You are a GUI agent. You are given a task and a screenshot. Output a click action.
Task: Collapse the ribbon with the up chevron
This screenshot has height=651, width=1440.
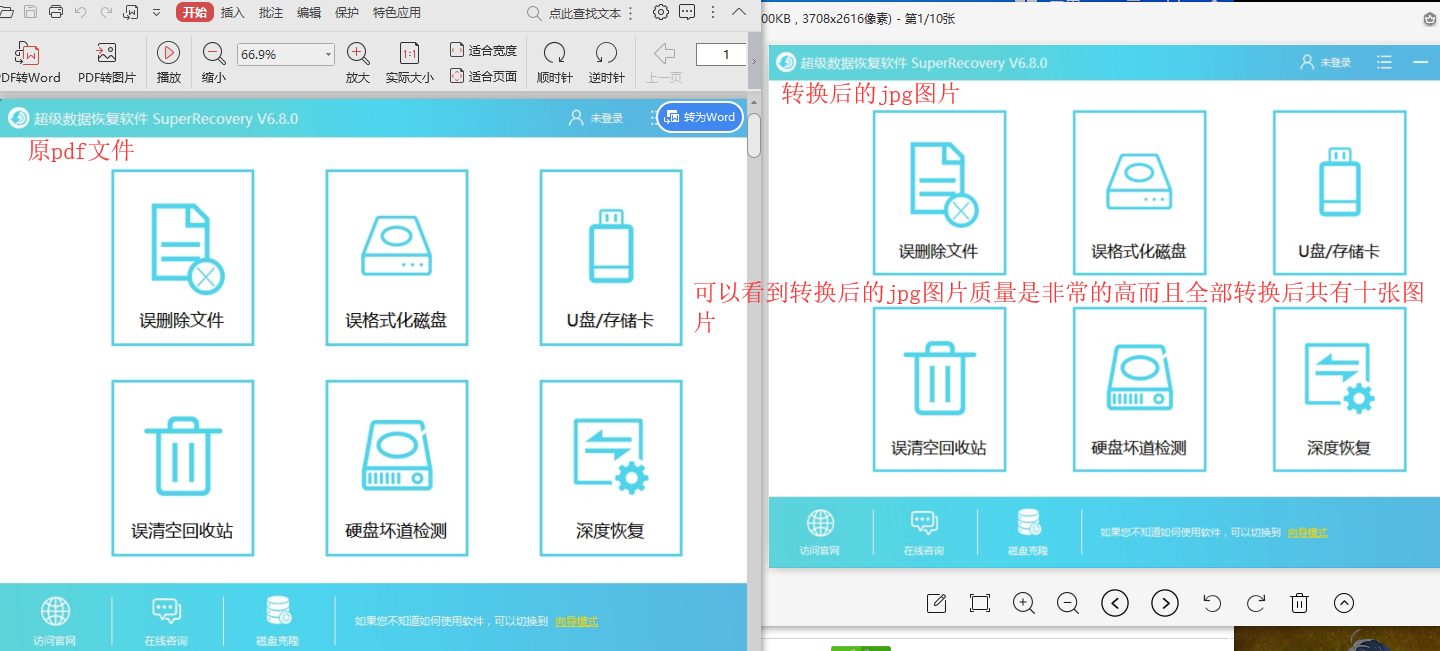(738, 12)
